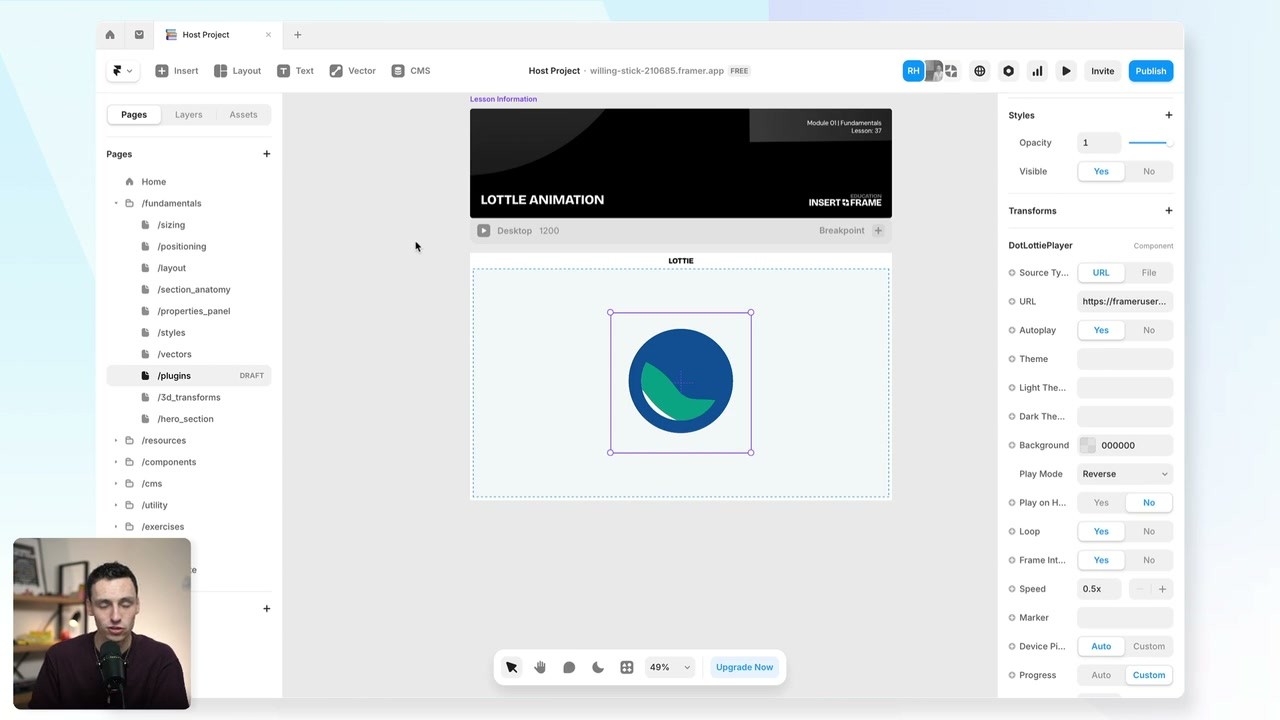Adjust the Opacity slider

coord(1150,143)
